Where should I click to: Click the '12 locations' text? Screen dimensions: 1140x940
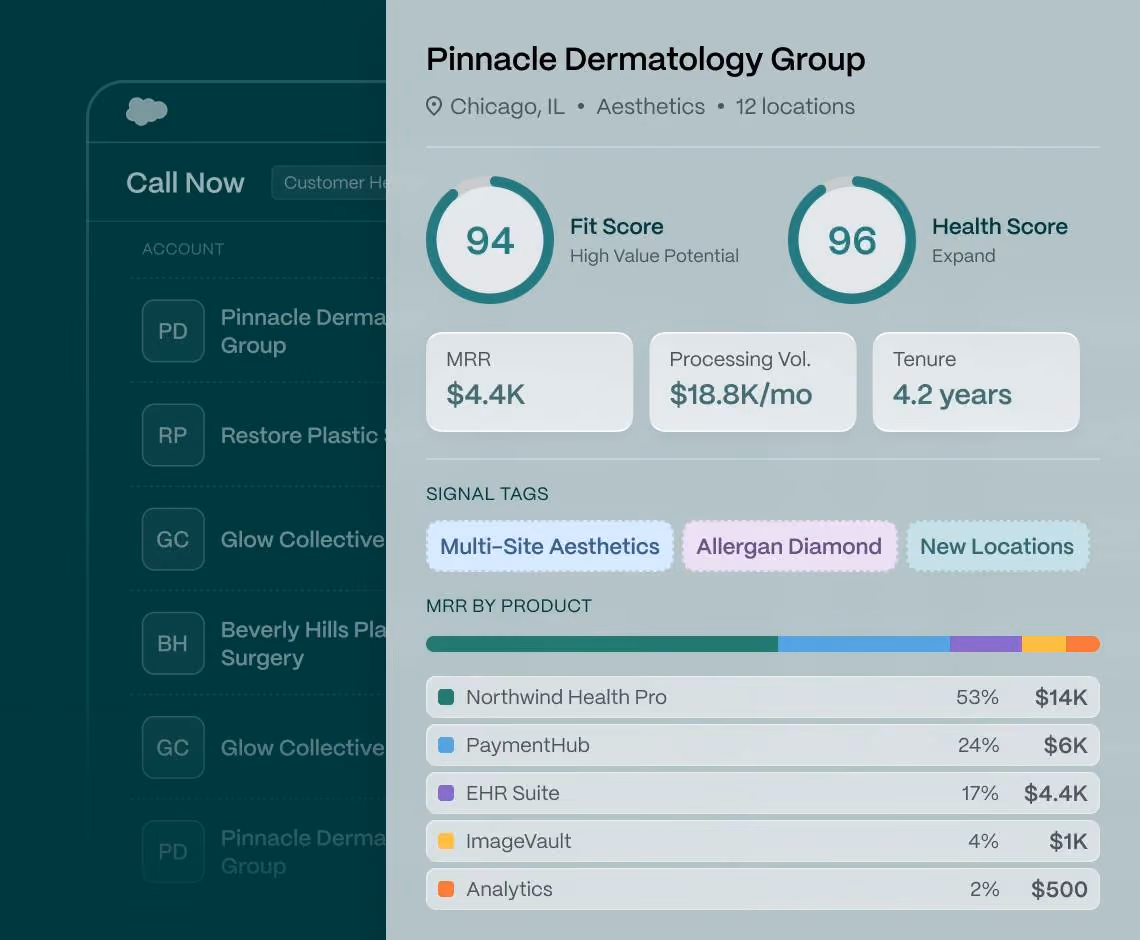coord(795,107)
